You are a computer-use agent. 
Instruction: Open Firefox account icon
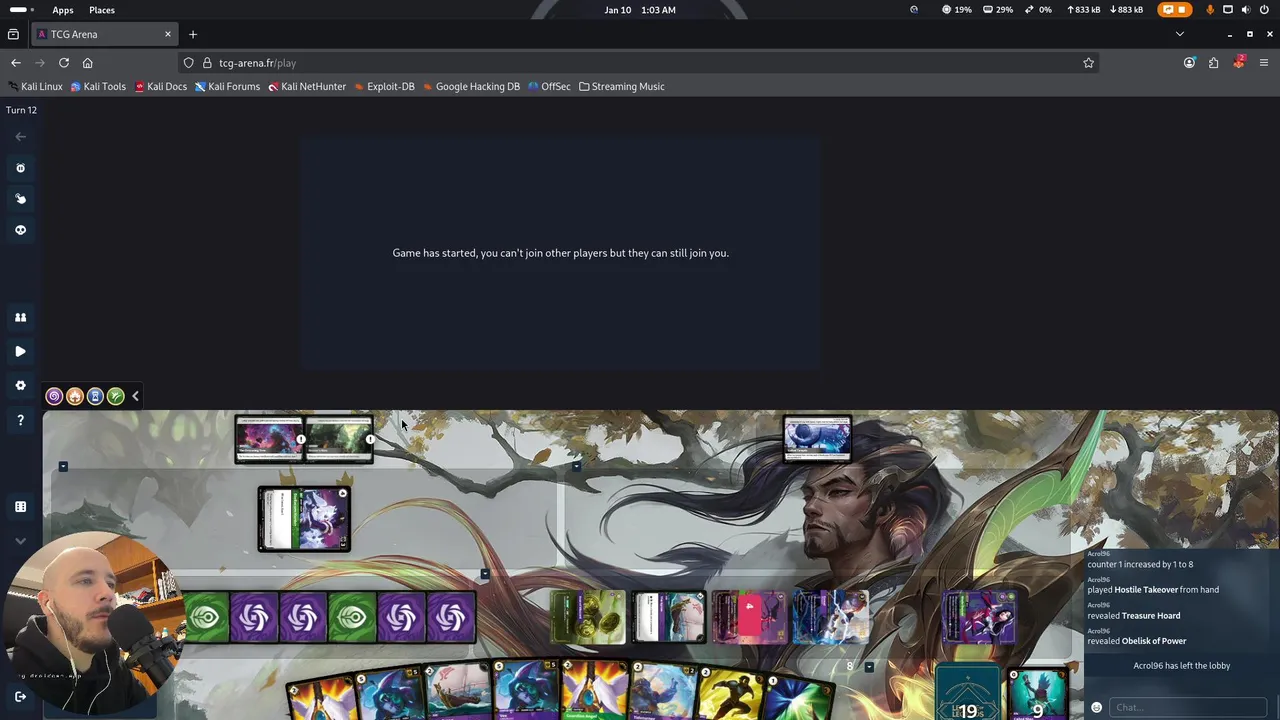[1189, 63]
